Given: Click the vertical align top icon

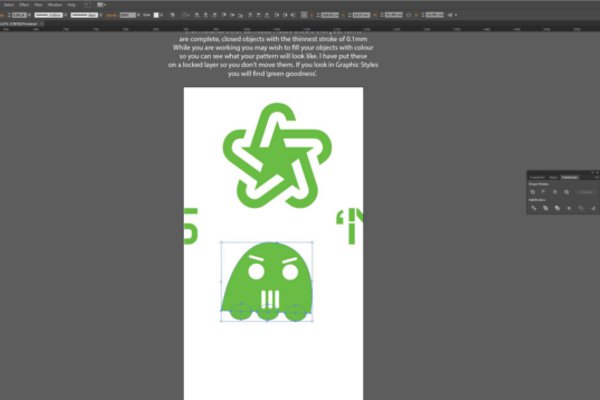Looking at the screenshot, I should pyautogui.click(x=224, y=15).
